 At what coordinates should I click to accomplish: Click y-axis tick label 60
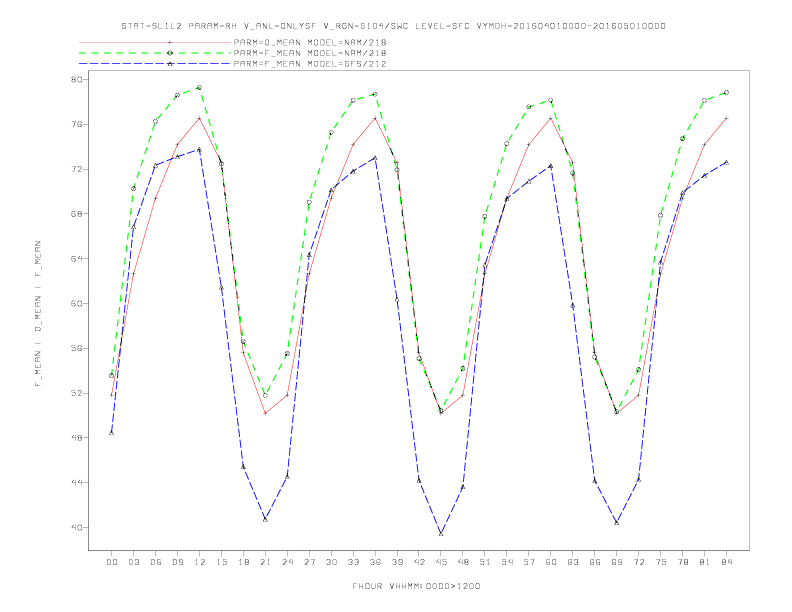[76, 303]
